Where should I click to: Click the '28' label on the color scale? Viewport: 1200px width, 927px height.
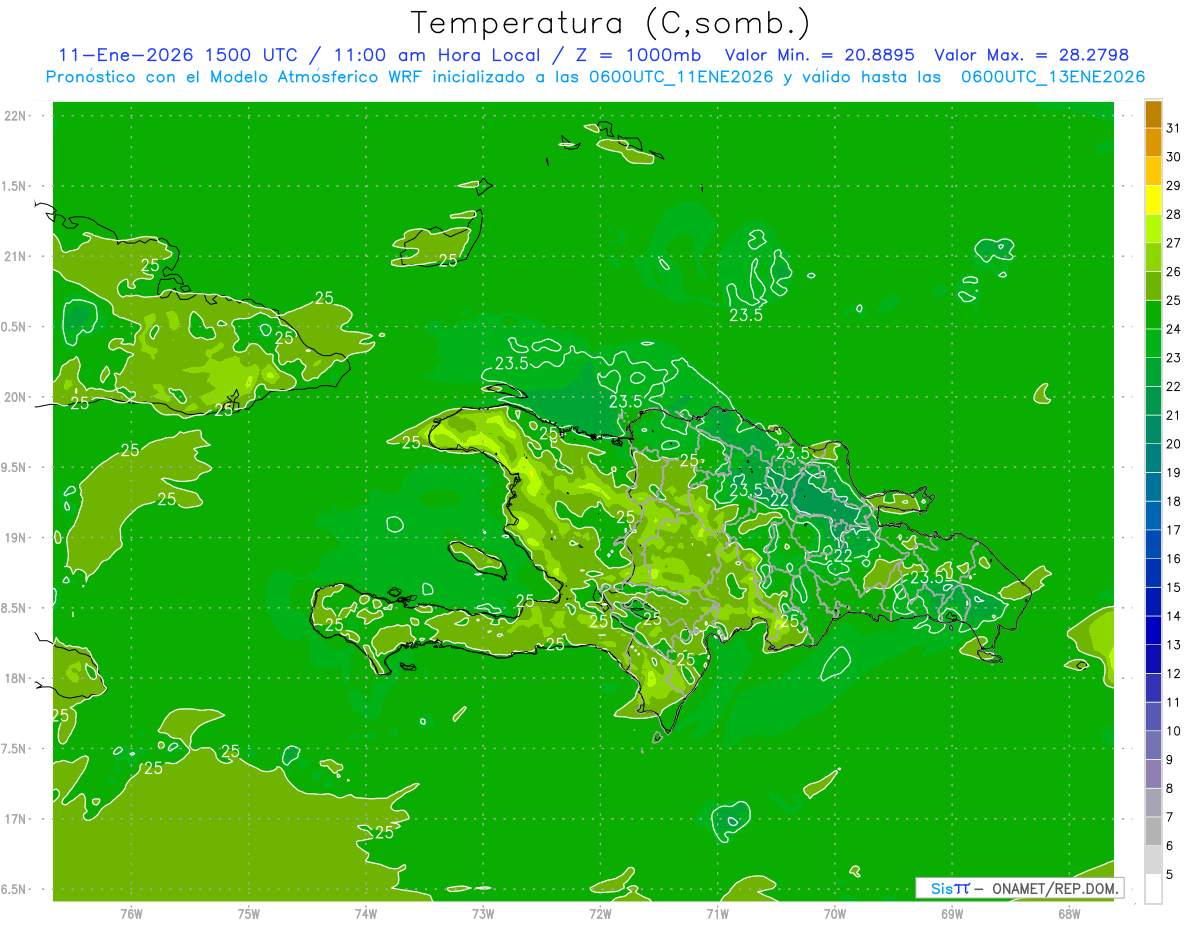point(1173,214)
